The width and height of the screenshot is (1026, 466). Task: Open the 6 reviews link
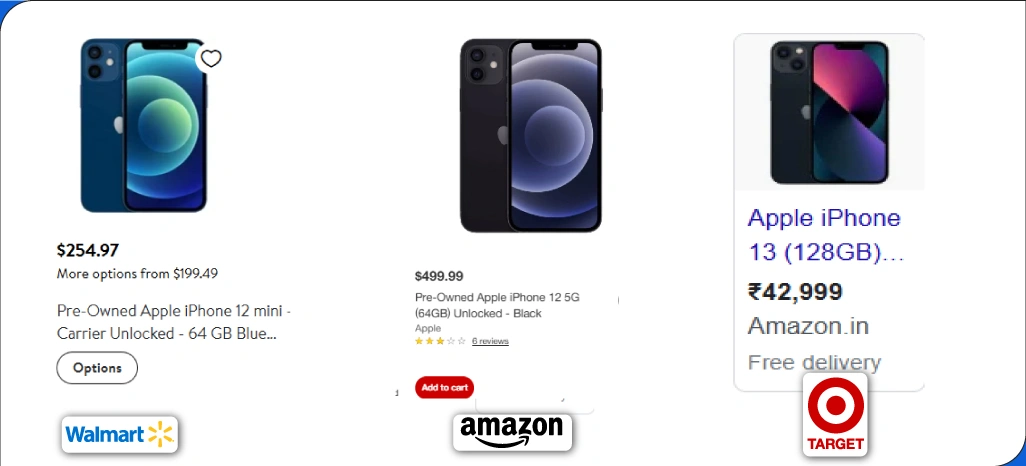(490, 341)
